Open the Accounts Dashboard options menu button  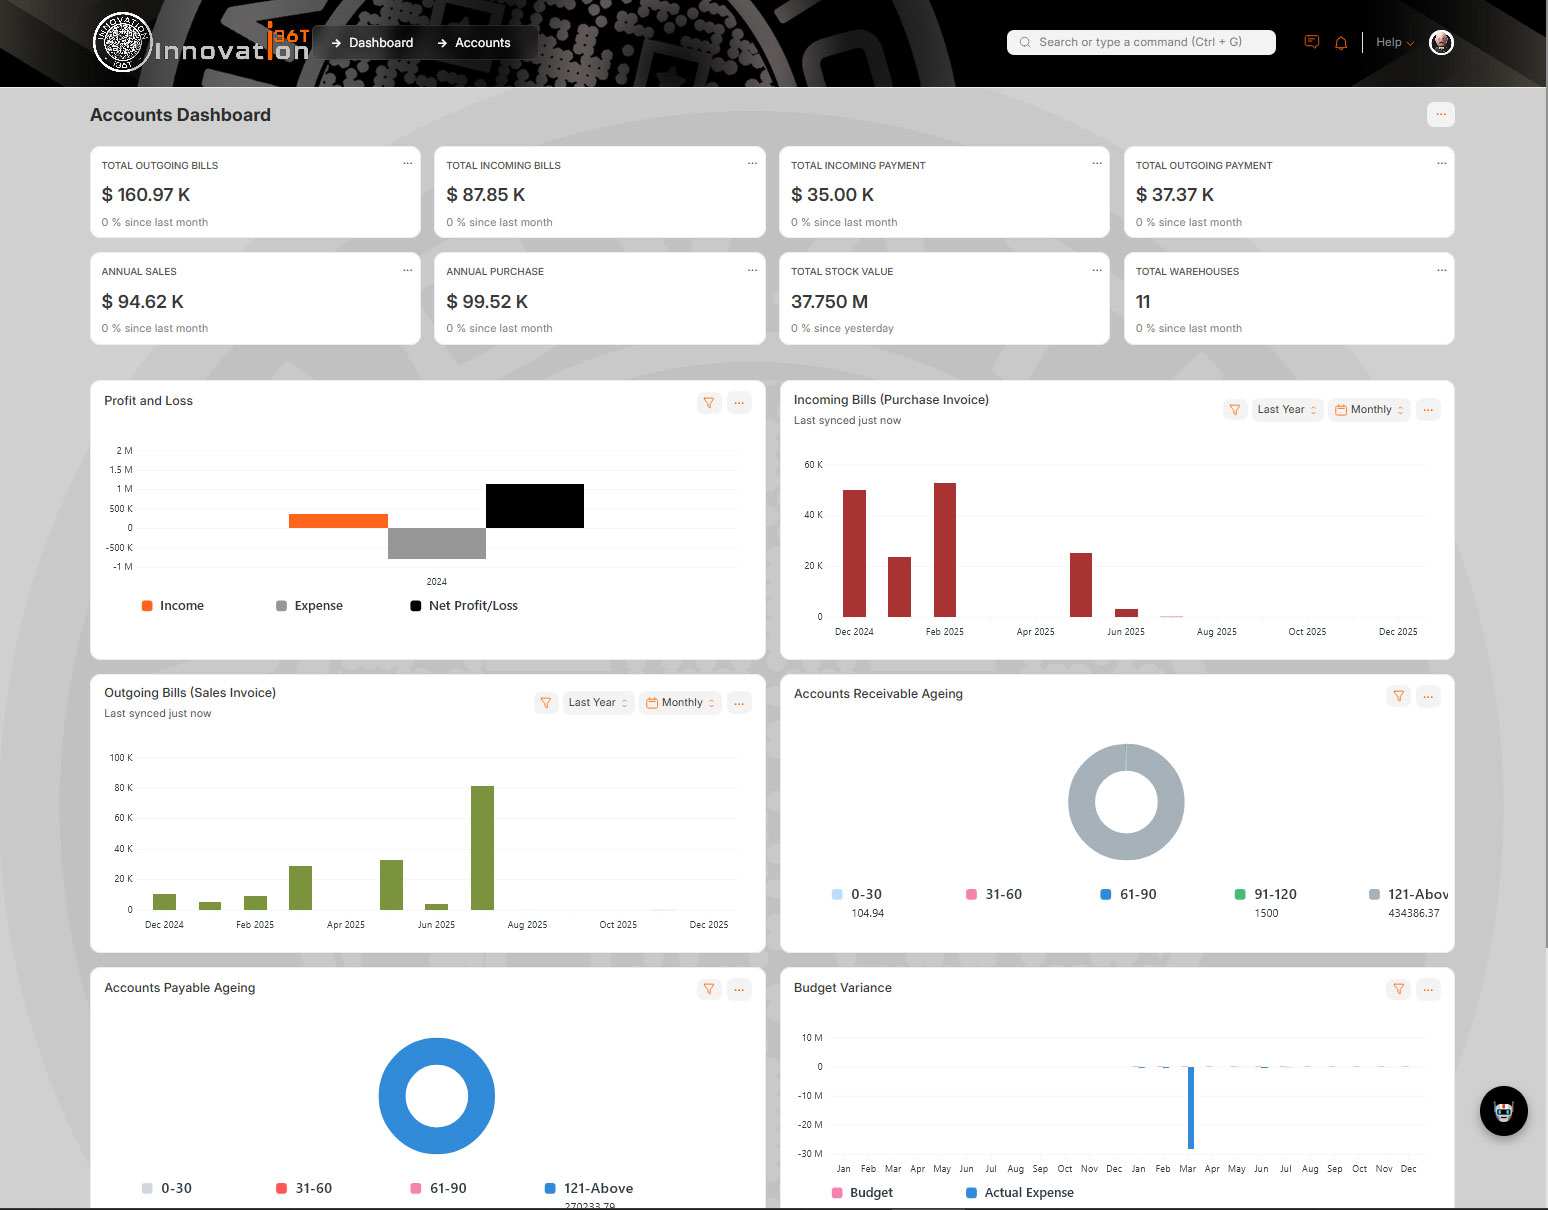coord(1440,115)
